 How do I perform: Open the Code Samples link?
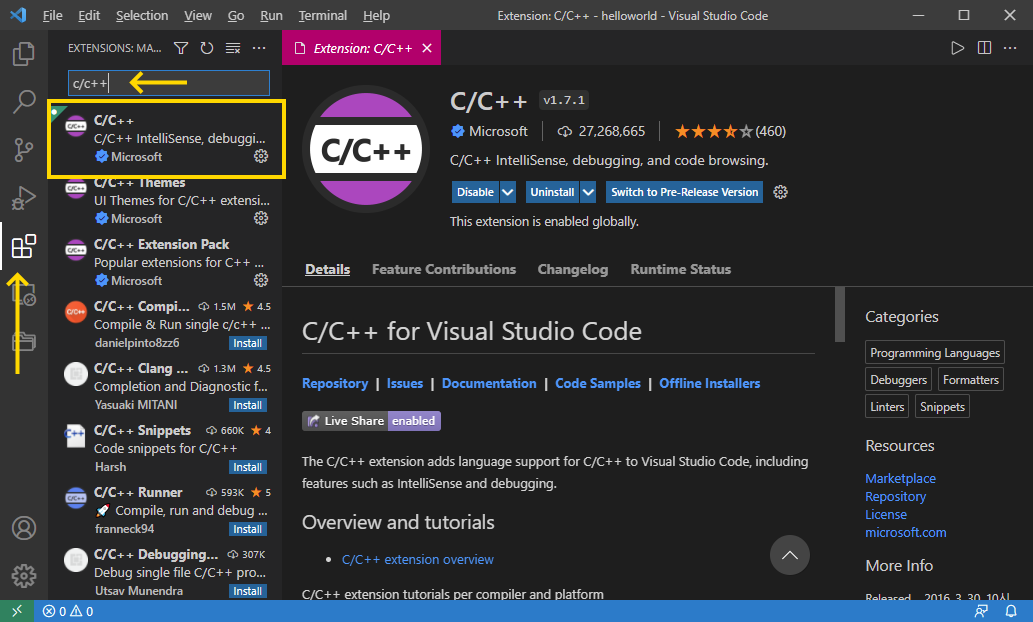coord(598,383)
